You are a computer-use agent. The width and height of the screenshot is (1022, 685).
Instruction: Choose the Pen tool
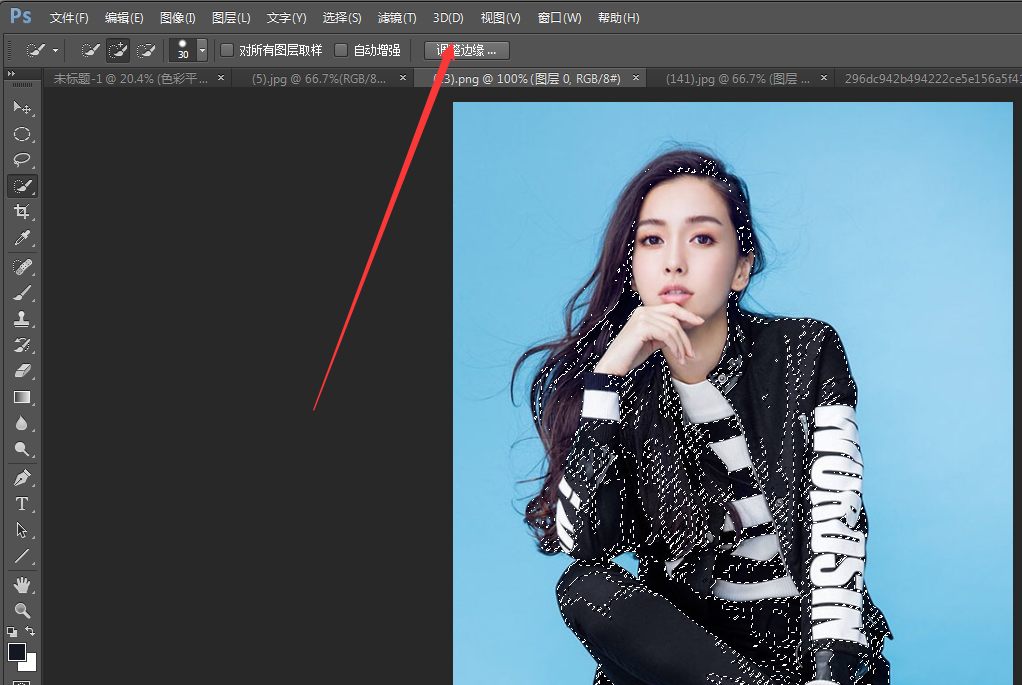coord(22,477)
